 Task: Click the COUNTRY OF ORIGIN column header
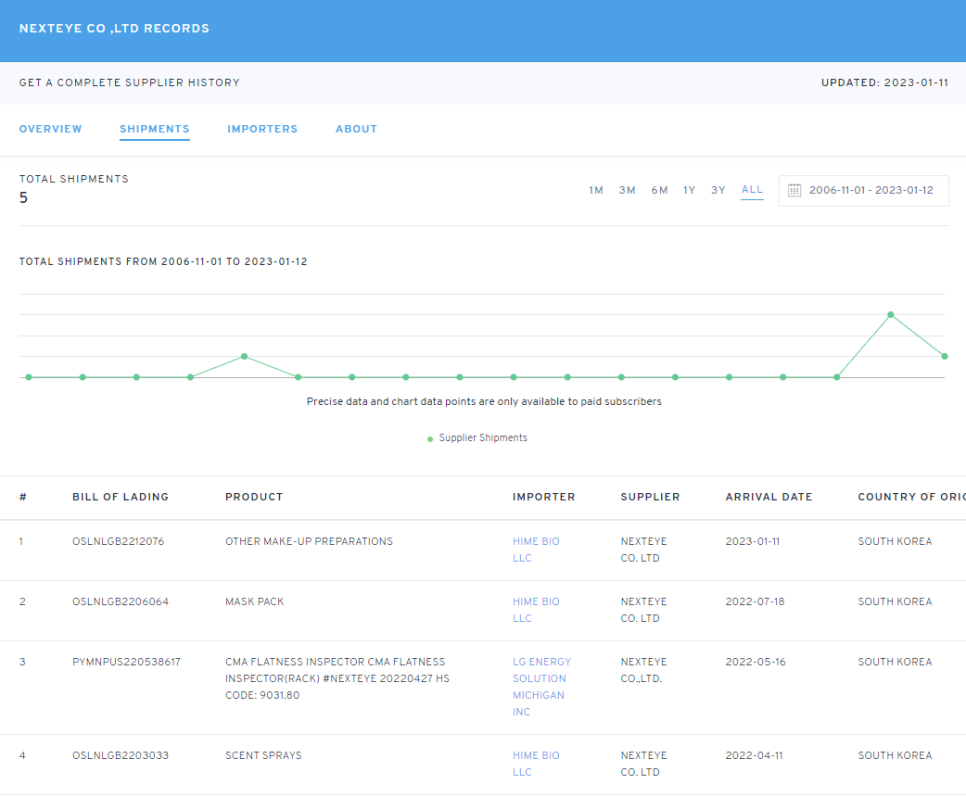point(912,497)
